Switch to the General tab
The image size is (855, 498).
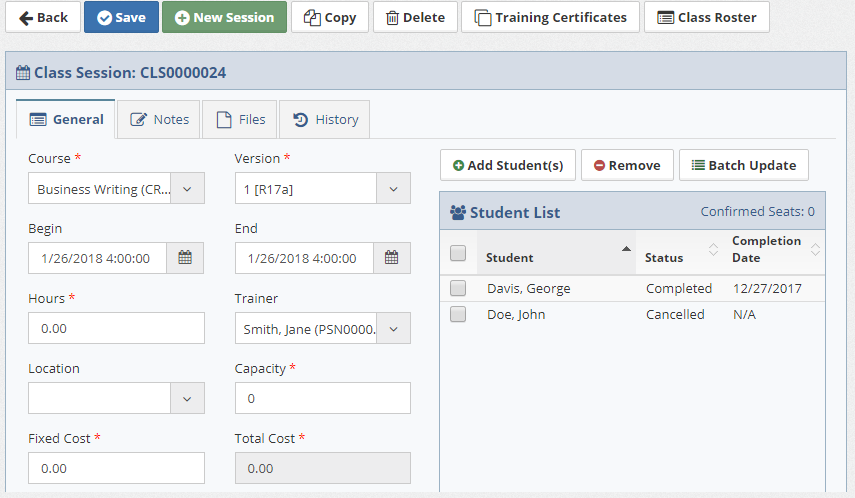pyautogui.click(x=66, y=119)
